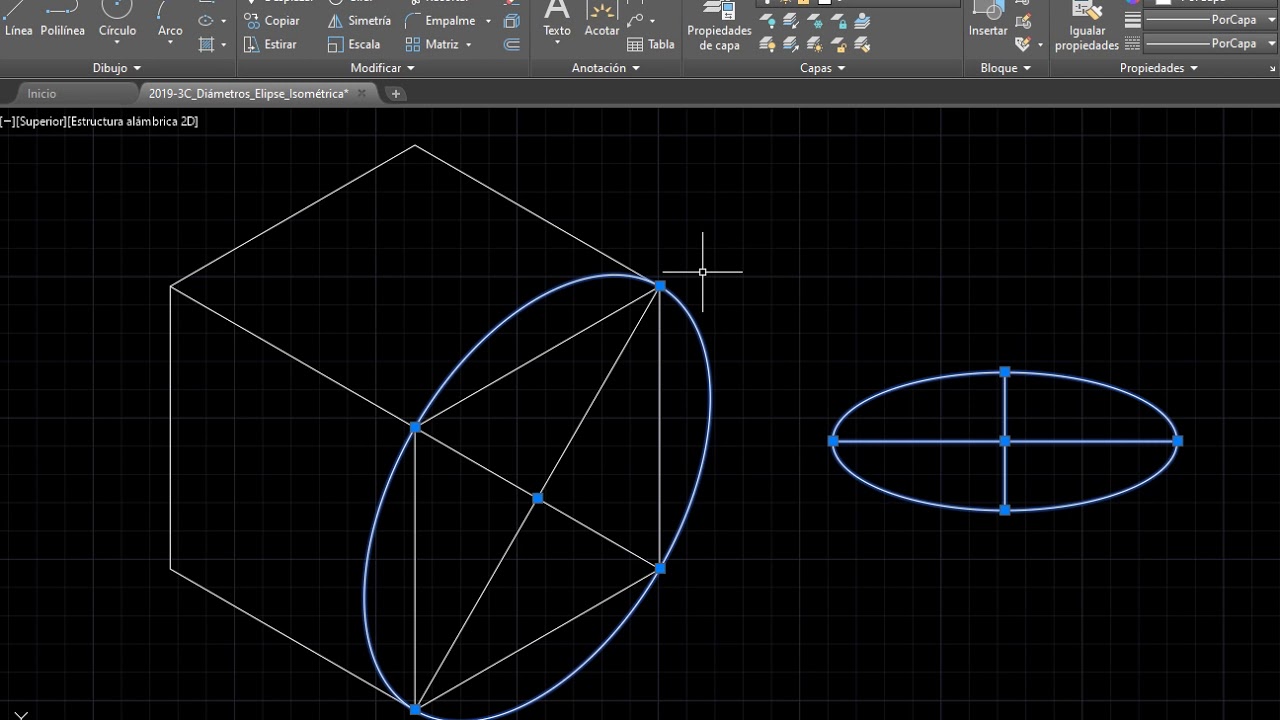The width and height of the screenshot is (1280, 720).
Task: Click the top grip of the small ellipse
Action: (x=1005, y=372)
